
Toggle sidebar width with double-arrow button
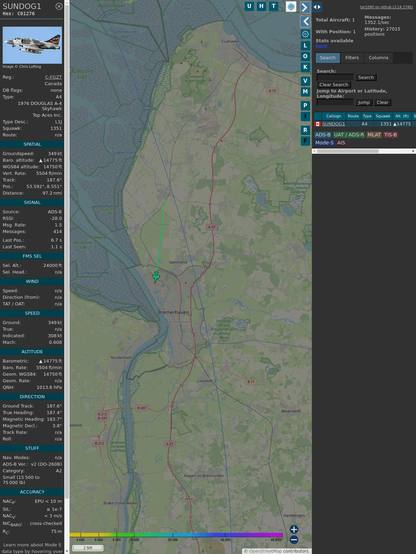click(x=317, y=7)
